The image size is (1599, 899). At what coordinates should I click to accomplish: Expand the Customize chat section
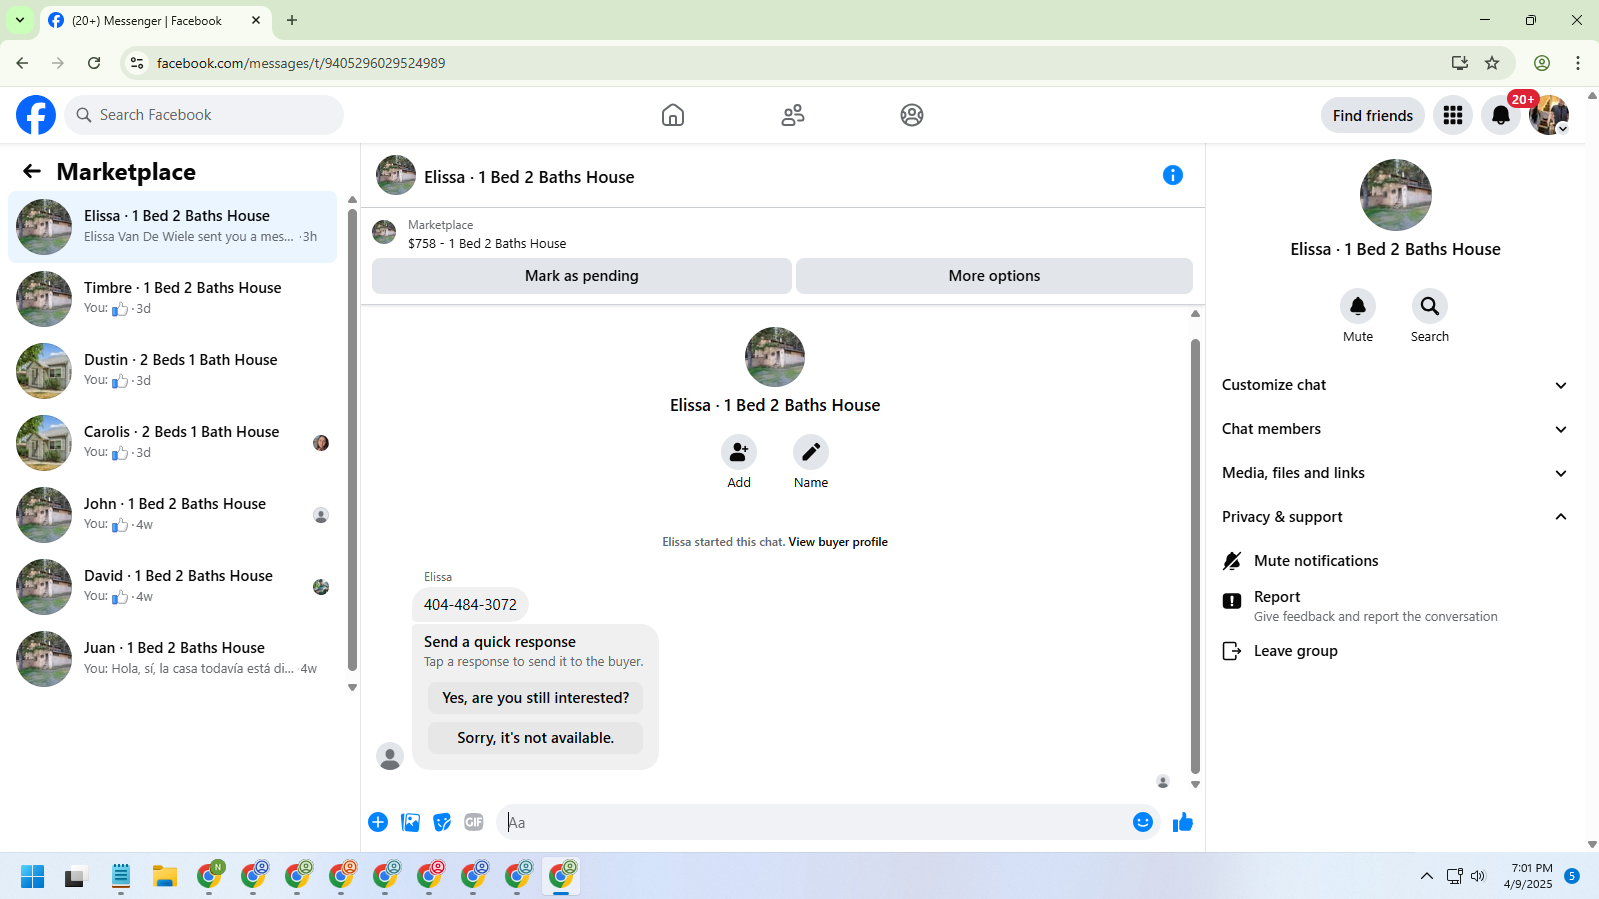pos(1395,385)
